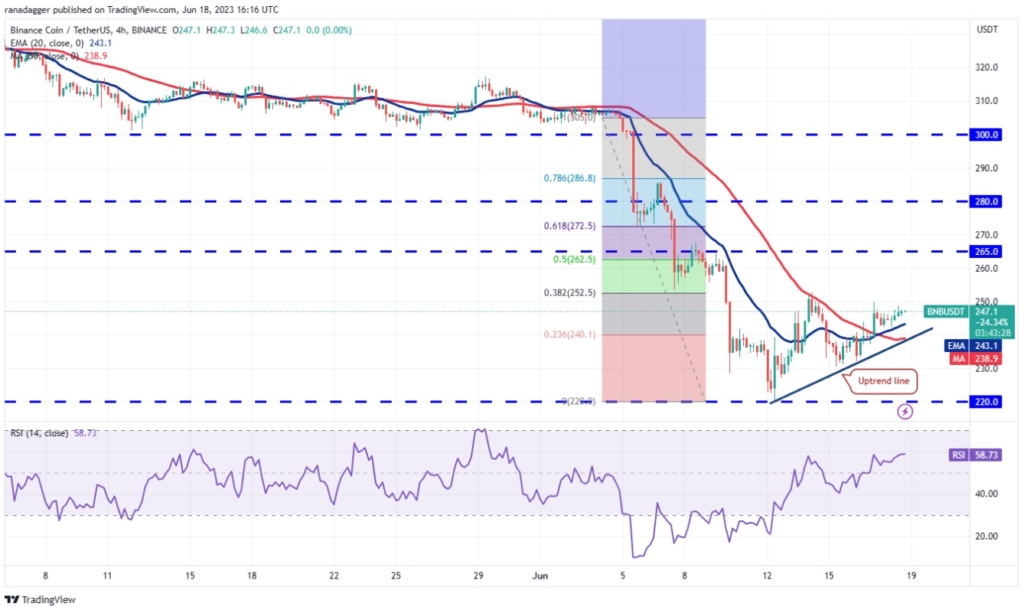
Task: Click the TradingView logo at bottom left
Action: tap(40, 600)
